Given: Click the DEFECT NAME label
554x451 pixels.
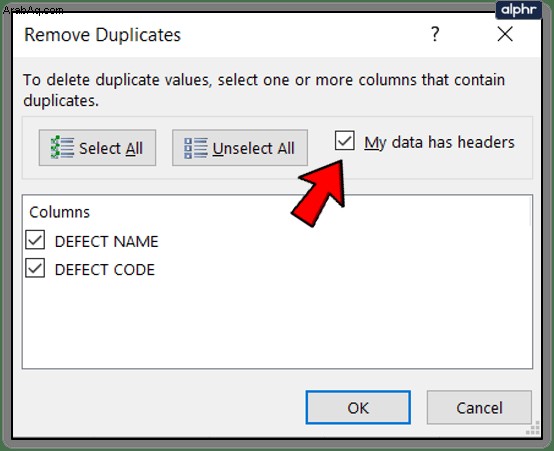Looking at the screenshot, I should tap(106, 242).
